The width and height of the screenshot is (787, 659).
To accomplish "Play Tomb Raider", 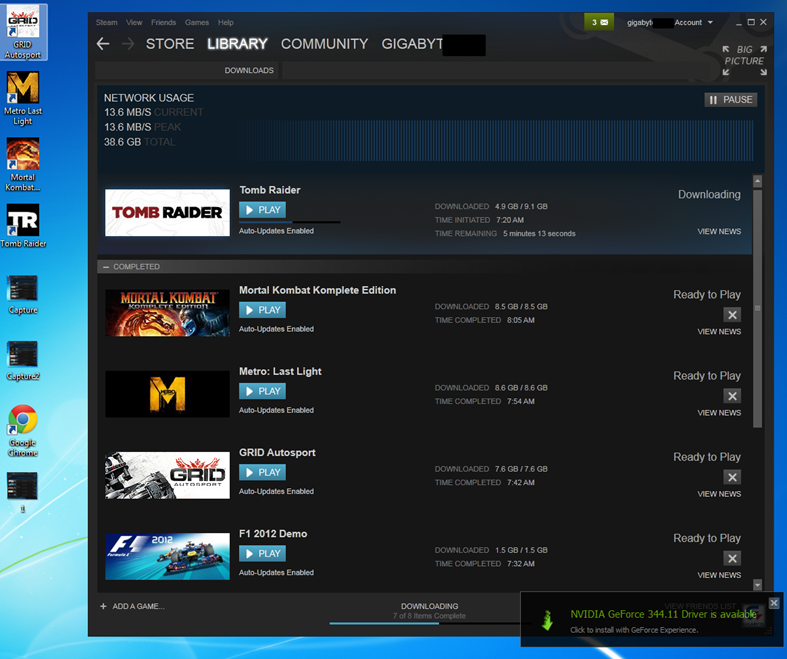I will click(x=263, y=210).
